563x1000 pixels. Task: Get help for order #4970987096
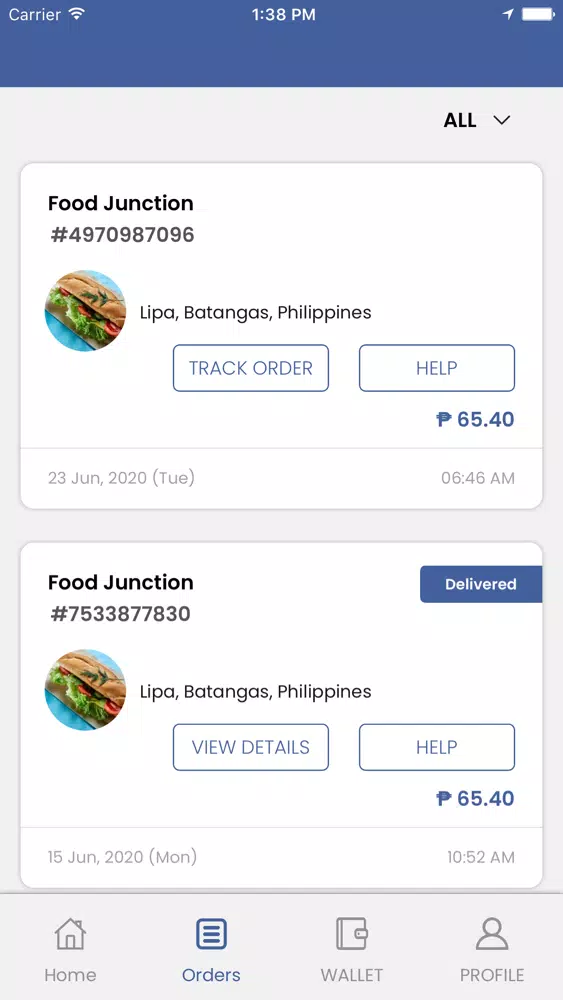[437, 368]
